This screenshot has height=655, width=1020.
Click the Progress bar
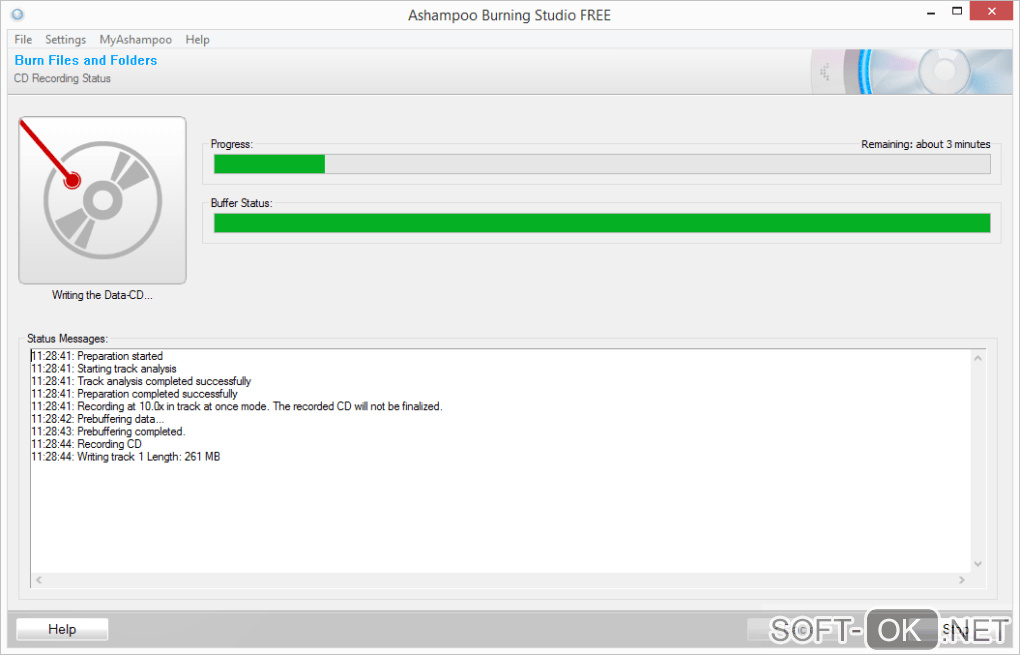pyautogui.click(x=602, y=164)
